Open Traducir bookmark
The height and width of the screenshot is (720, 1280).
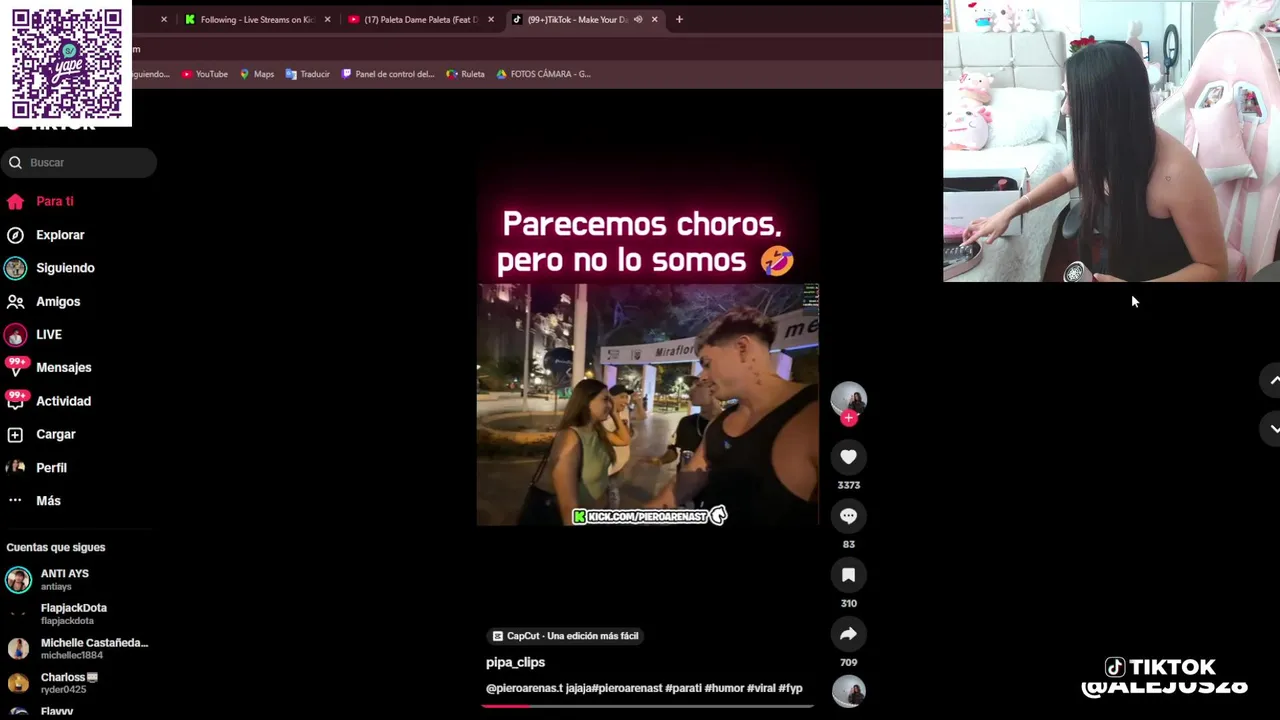tap(308, 74)
